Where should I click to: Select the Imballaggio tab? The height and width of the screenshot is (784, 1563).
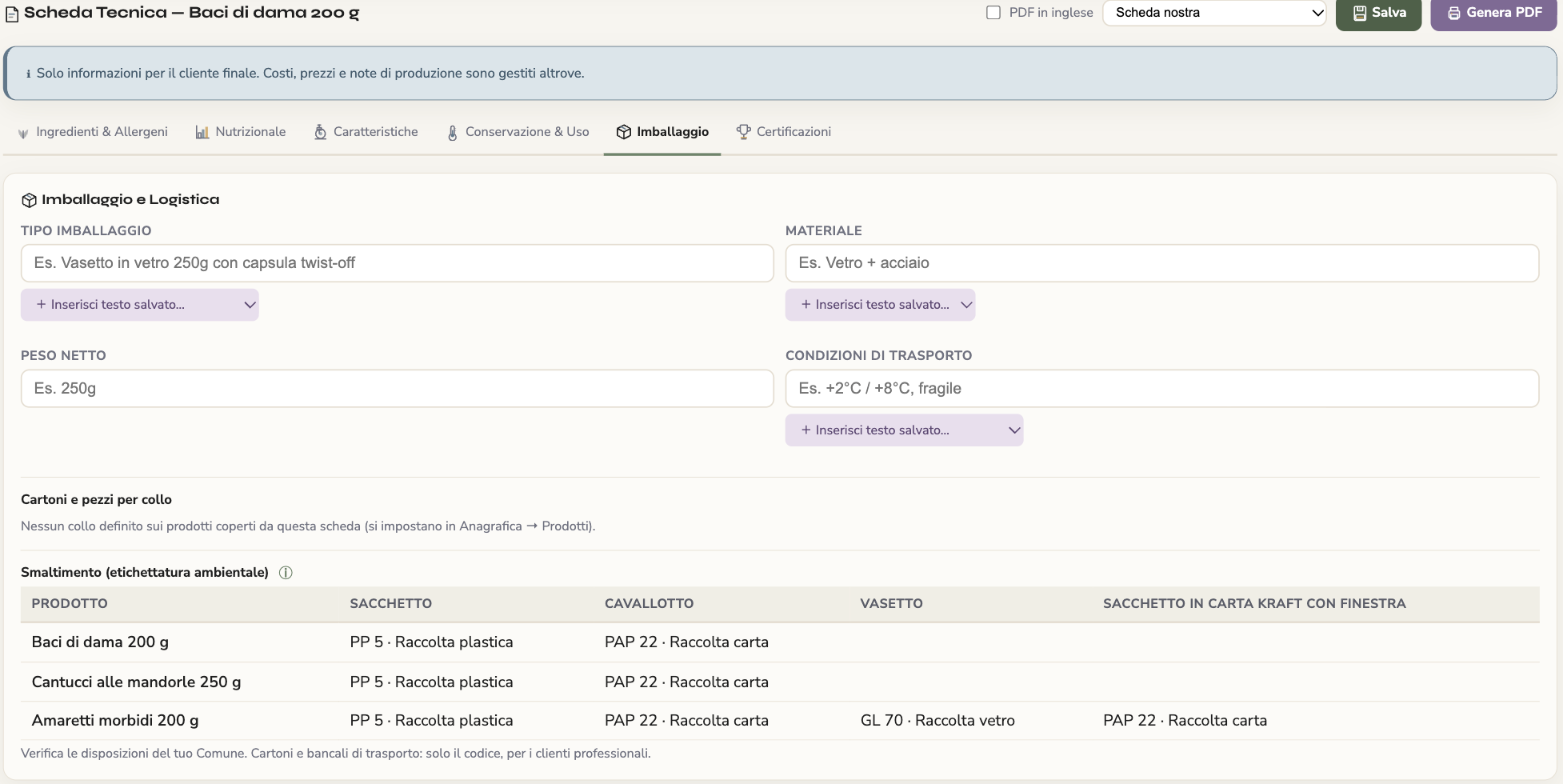point(662,132)
